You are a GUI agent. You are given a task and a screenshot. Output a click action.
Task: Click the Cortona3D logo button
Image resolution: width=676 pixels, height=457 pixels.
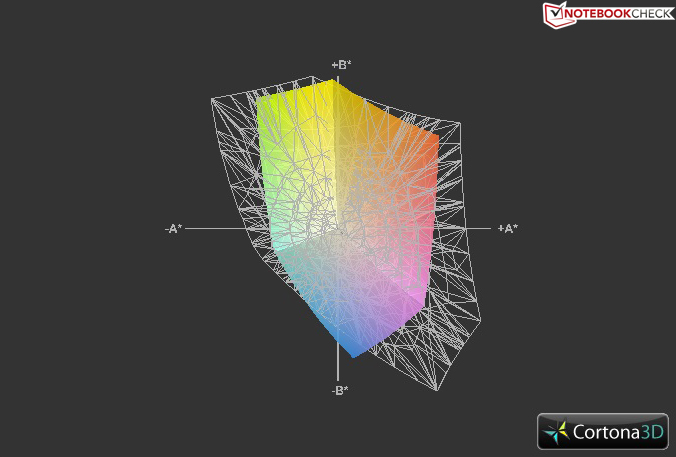coord(603,431)
